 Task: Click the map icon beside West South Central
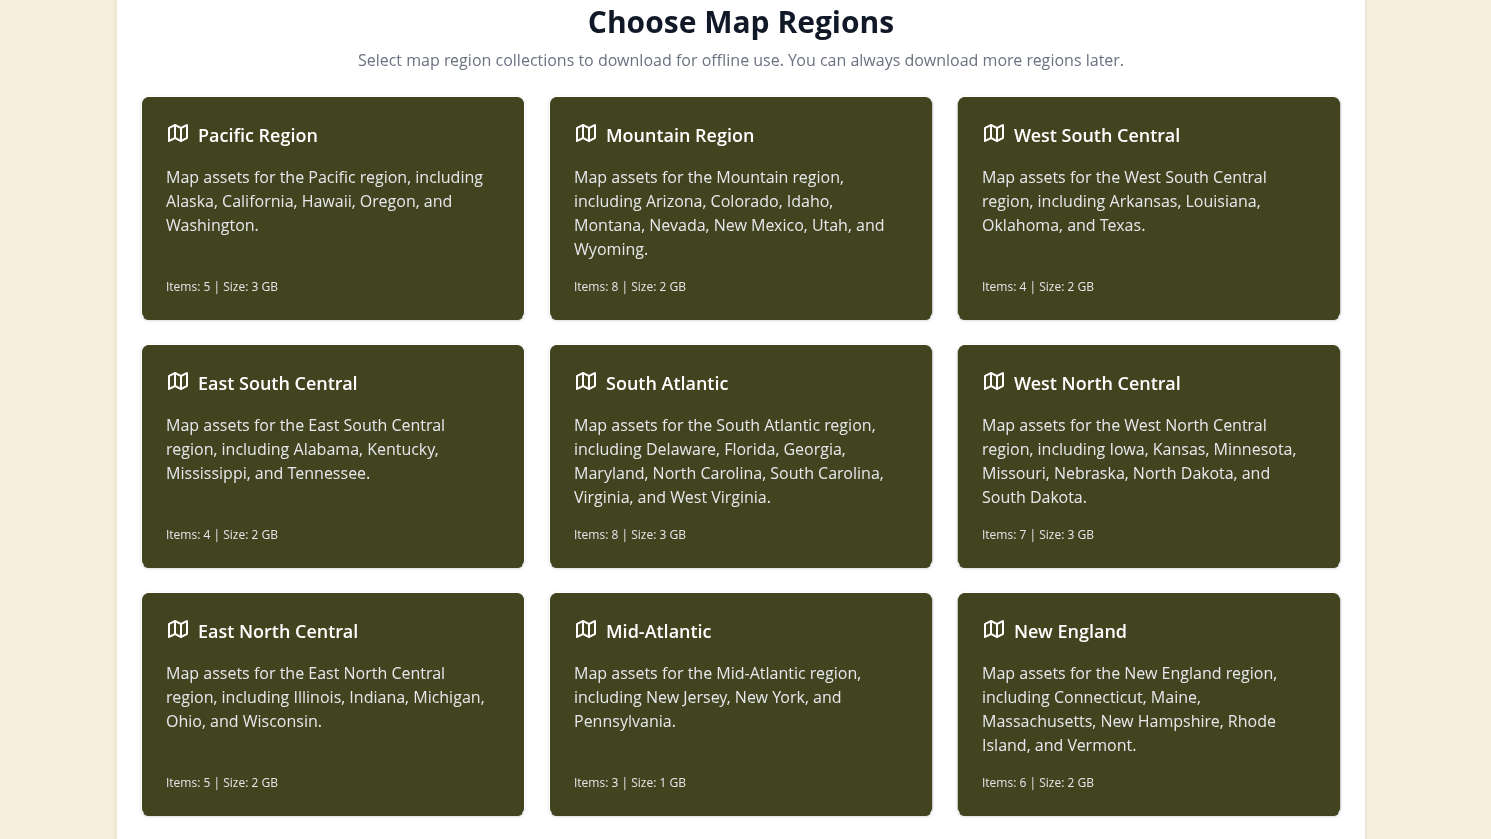pyautogui.click(x=994, y=133)
